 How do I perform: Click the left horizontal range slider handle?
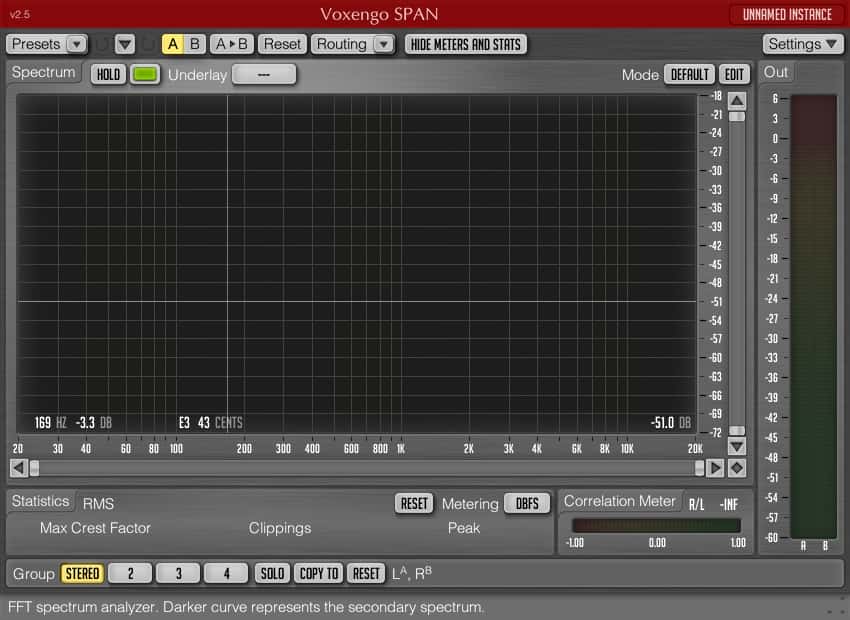pyautogui.click(x=34, y=468)
